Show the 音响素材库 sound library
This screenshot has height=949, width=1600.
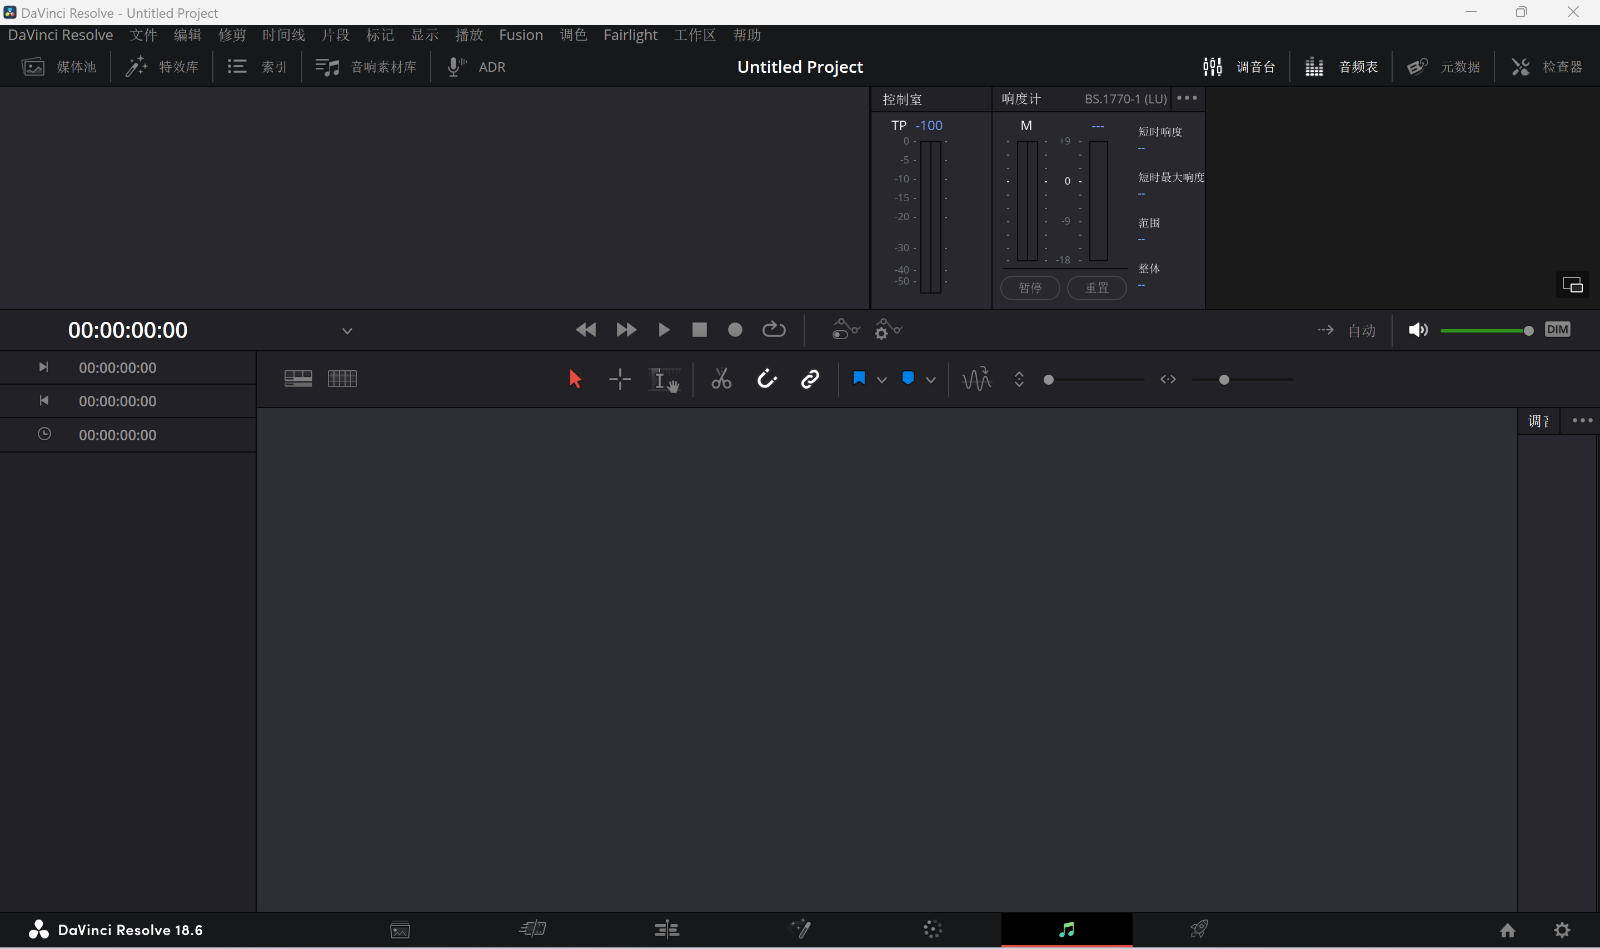pyautogui.click(x=365, y=67)
